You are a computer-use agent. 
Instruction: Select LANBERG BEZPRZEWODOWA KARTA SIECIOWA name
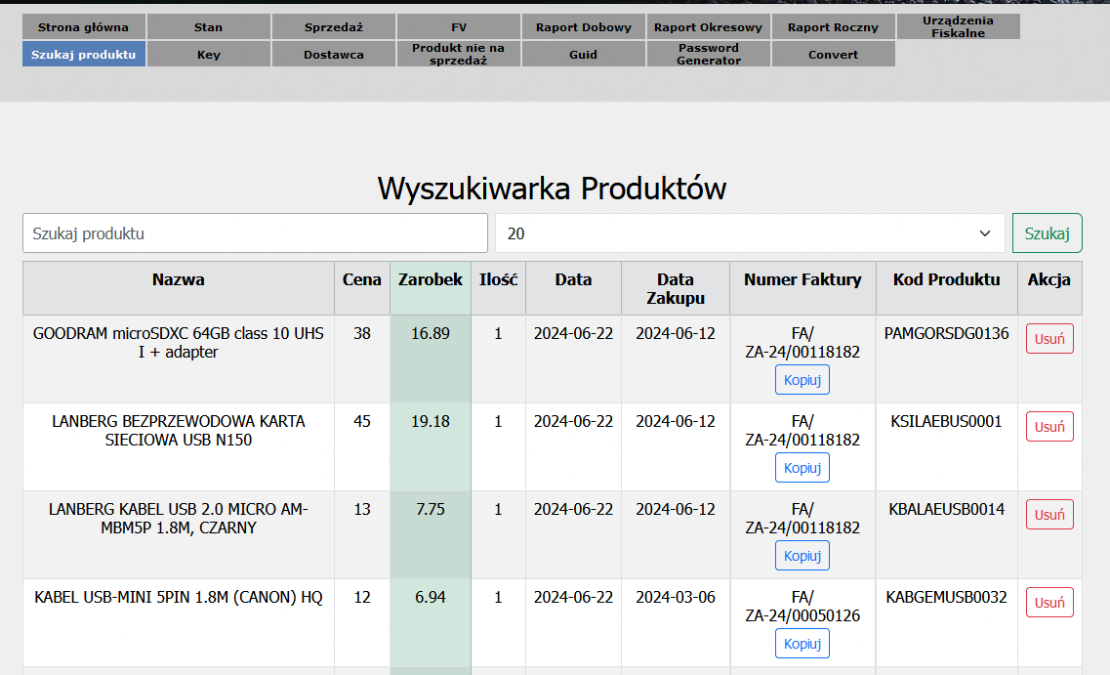click(x=178, y=430)
